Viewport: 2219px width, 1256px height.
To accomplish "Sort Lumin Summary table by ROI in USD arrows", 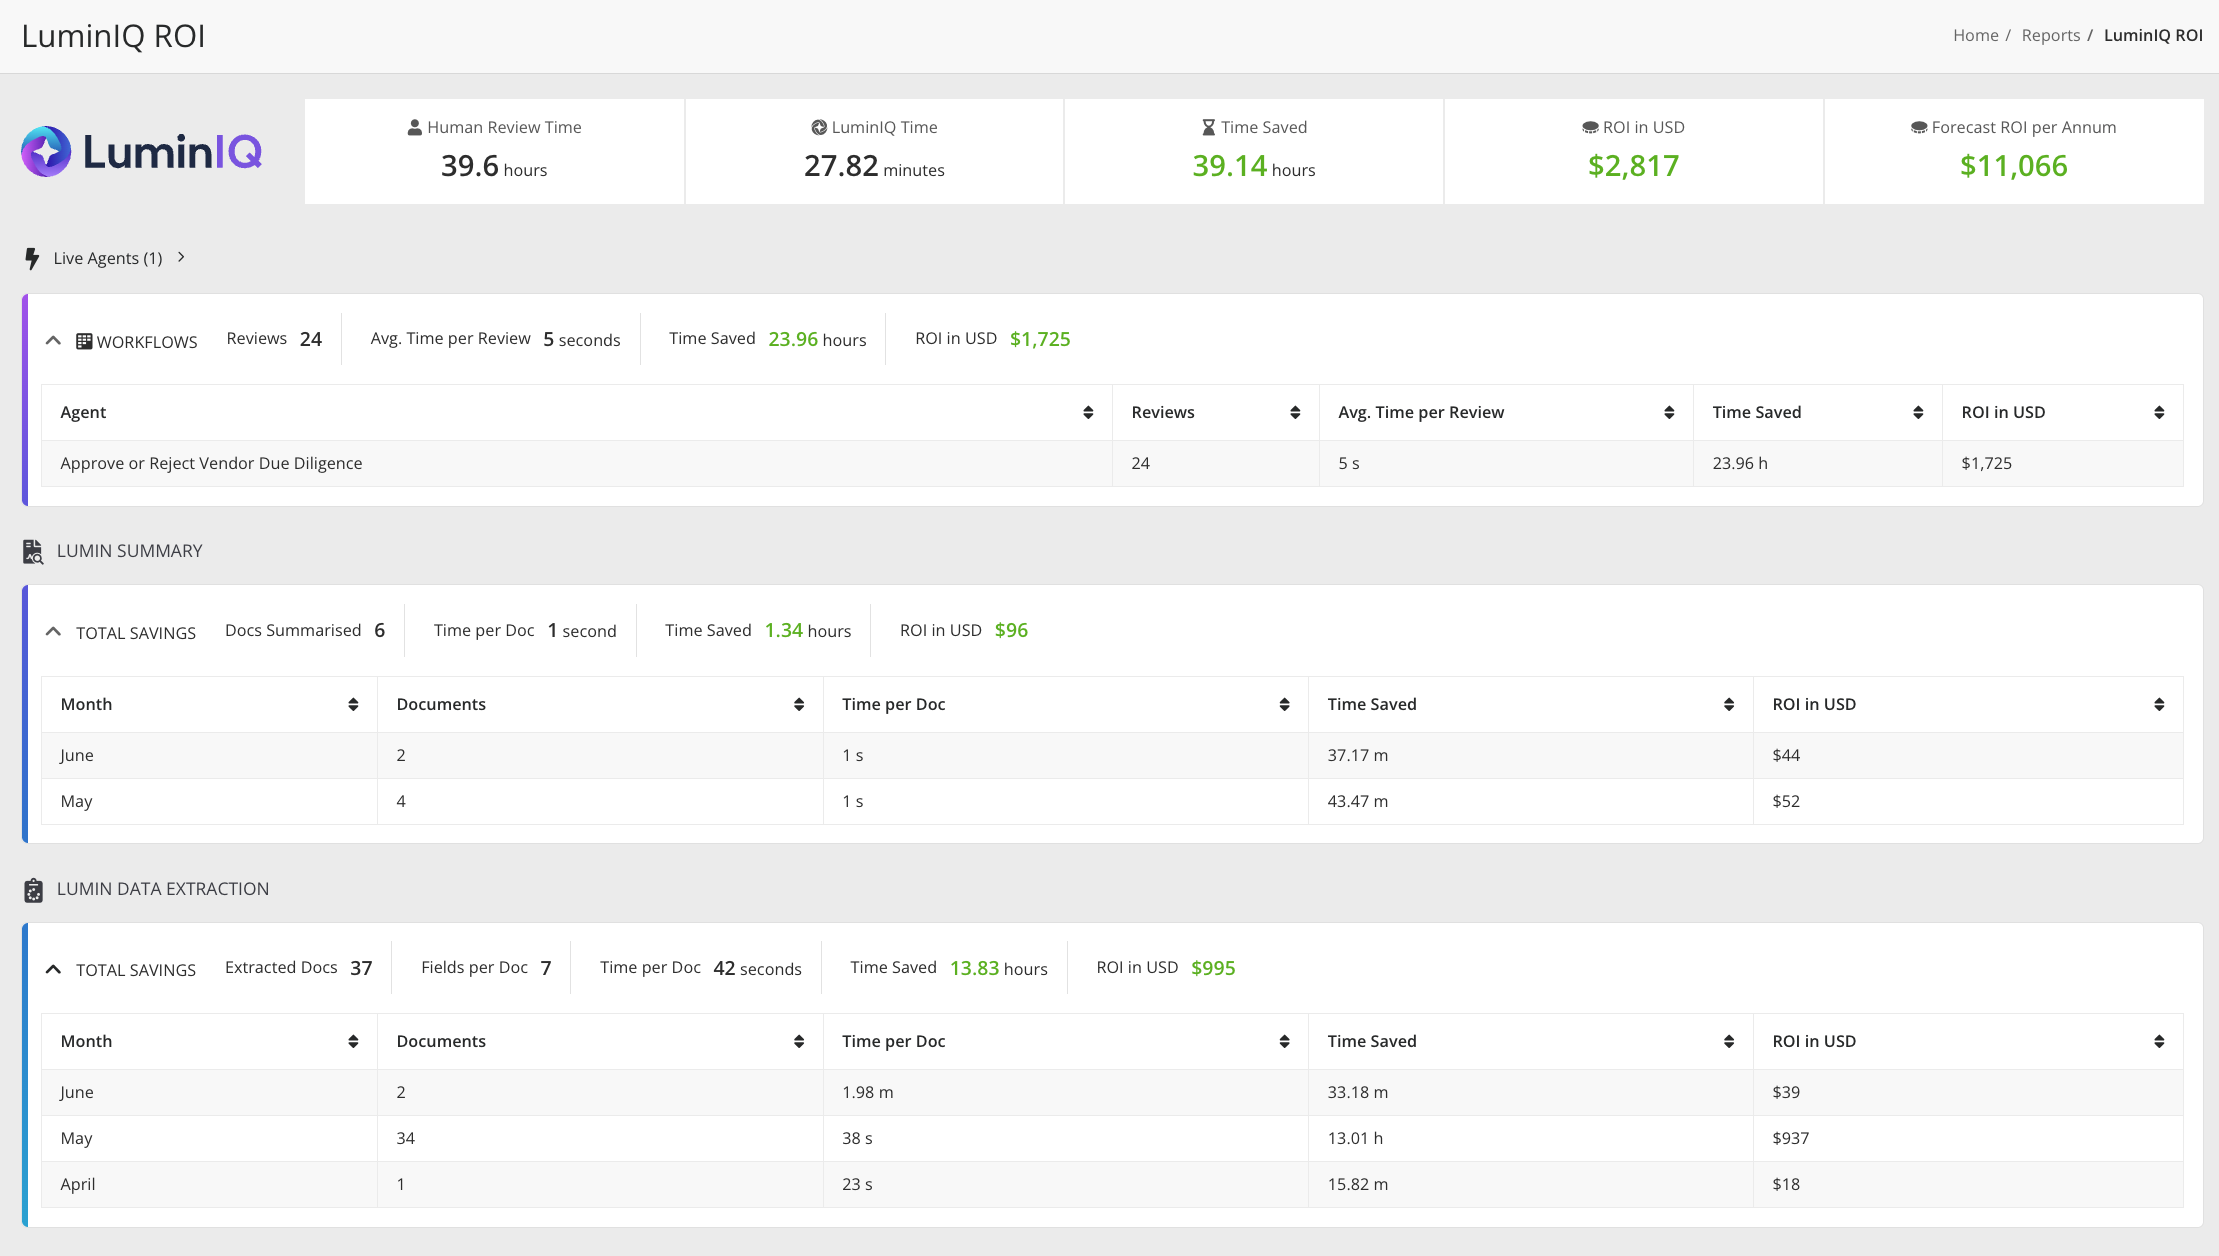I will 2159,705.
